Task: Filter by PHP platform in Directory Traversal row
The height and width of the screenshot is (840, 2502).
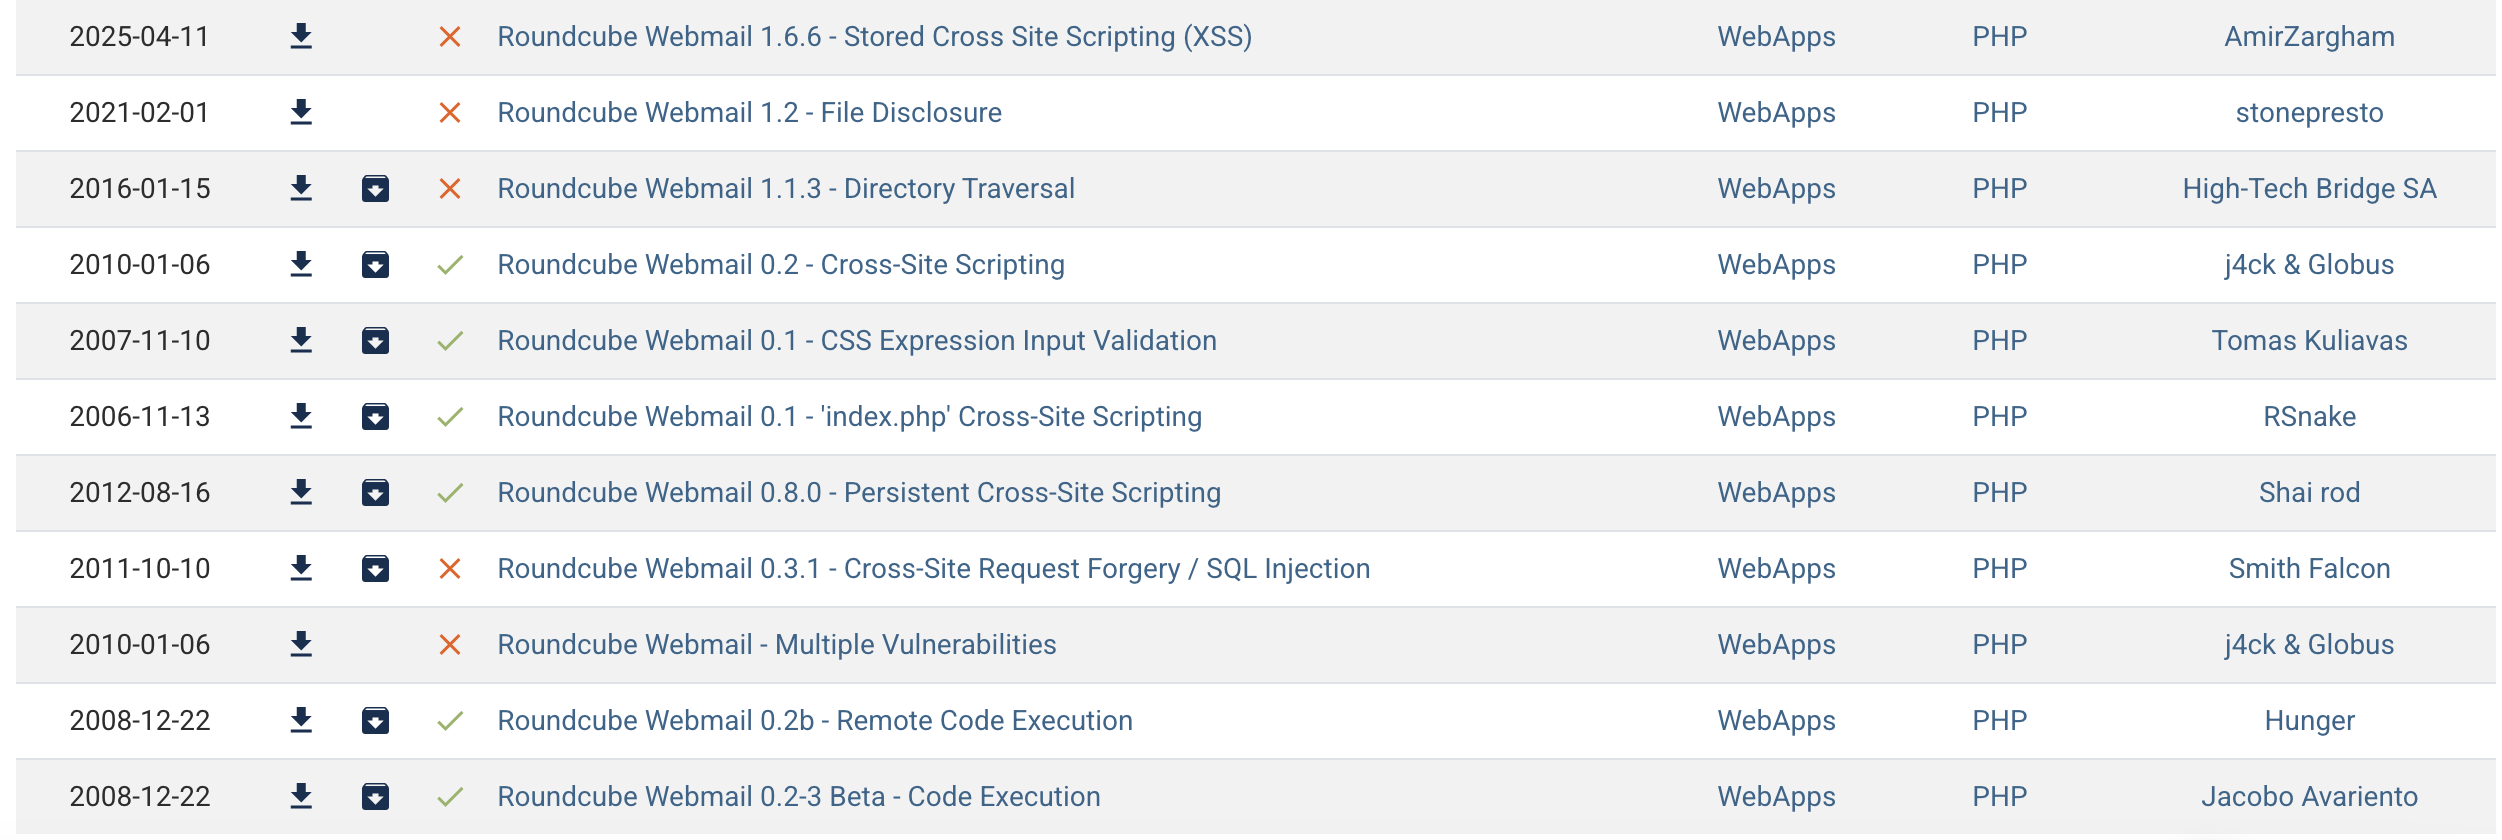Action: (1999, 189)
